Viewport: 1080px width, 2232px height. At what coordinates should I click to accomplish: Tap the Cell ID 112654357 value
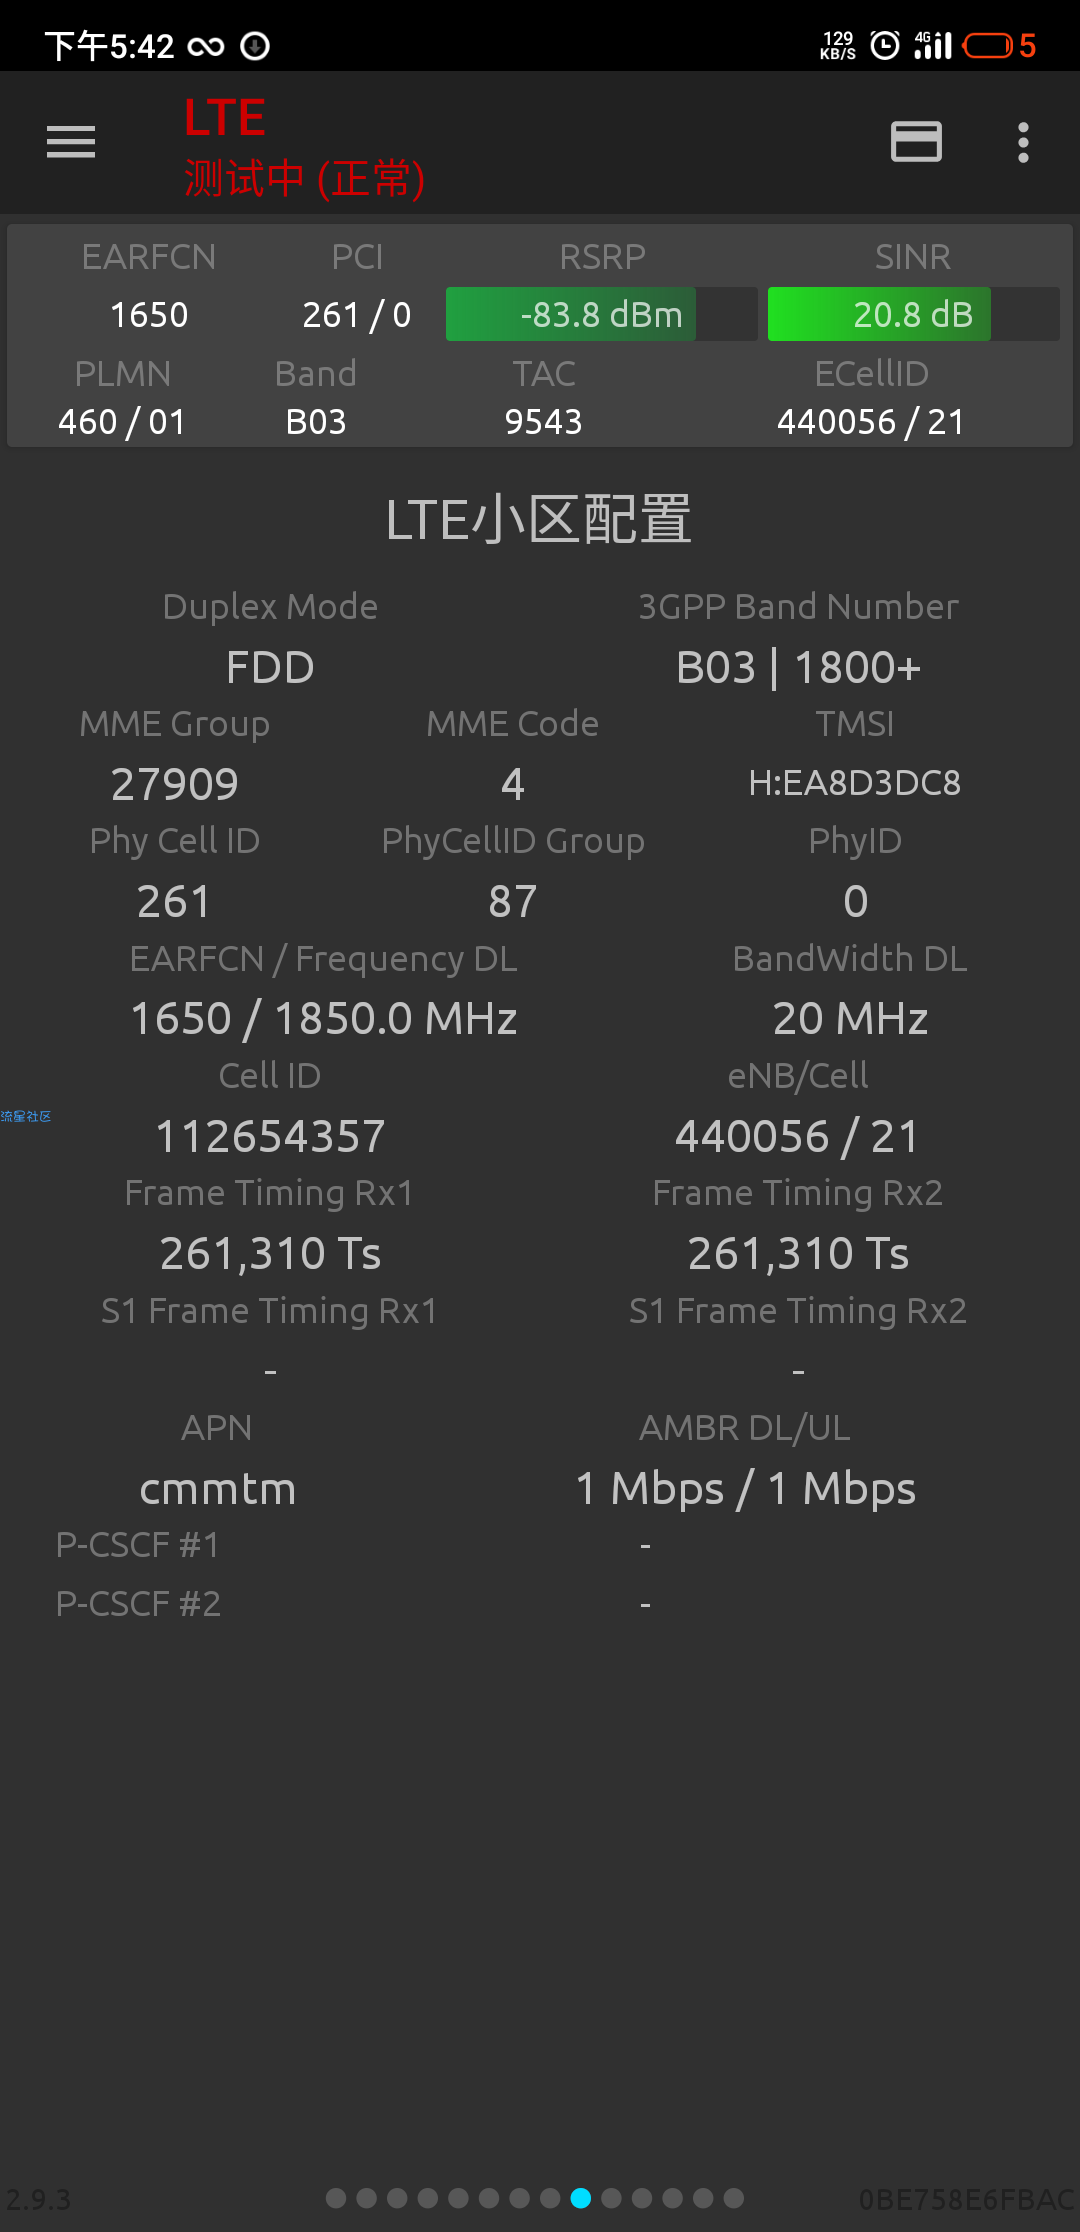point(270,1136)
